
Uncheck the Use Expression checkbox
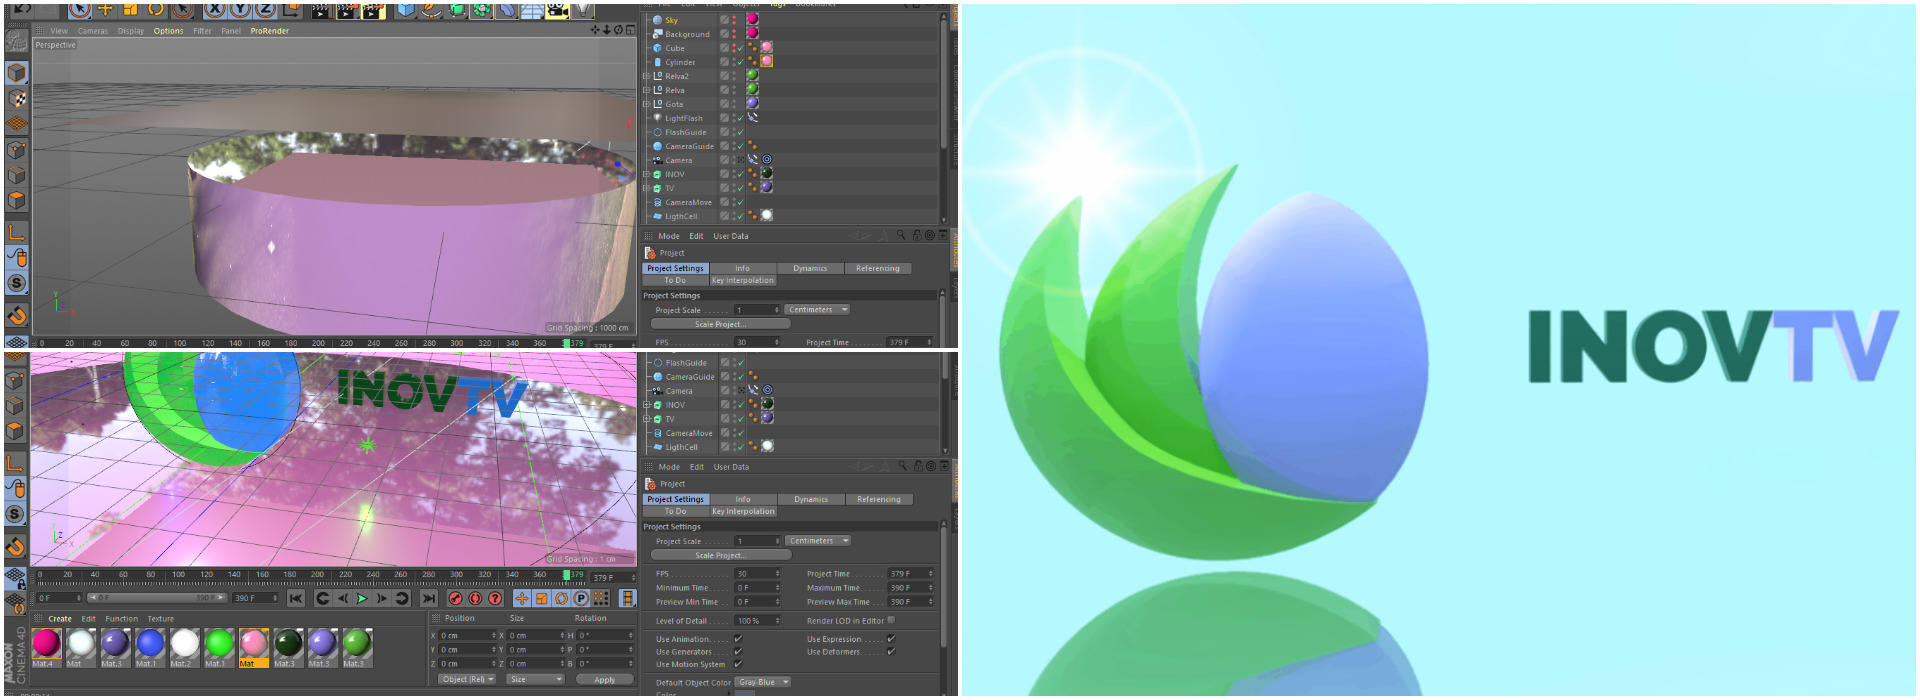[891, 639]
